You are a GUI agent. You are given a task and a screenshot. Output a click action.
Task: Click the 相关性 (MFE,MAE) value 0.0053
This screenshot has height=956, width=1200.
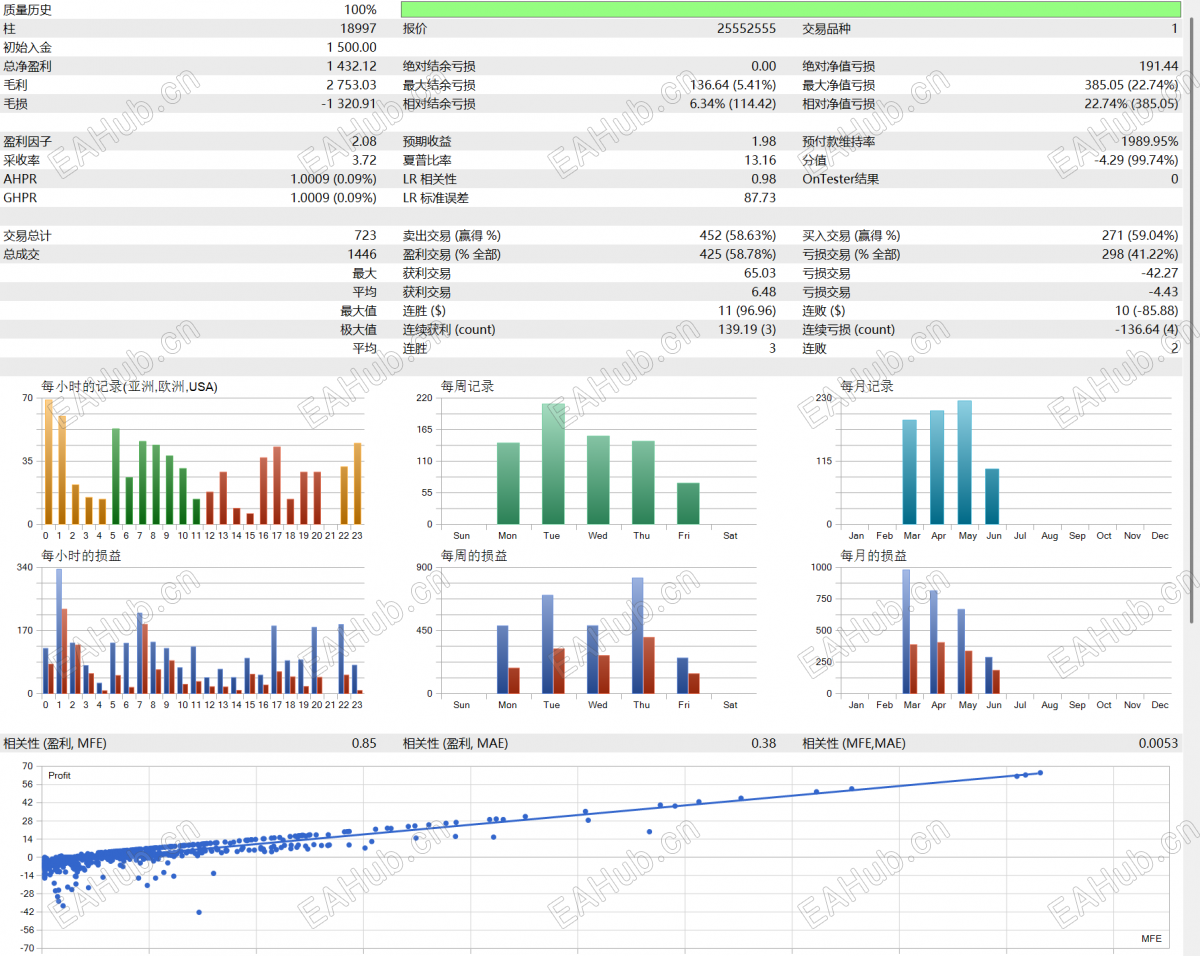[x=1159, y=743]
